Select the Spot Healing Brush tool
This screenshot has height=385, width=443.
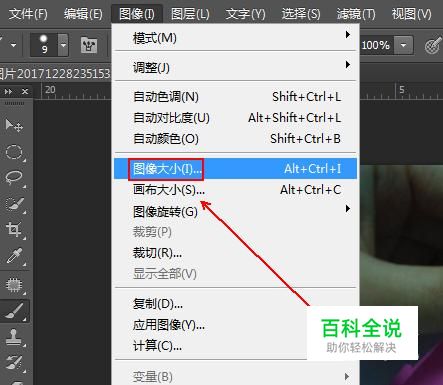tap(14, 285)
